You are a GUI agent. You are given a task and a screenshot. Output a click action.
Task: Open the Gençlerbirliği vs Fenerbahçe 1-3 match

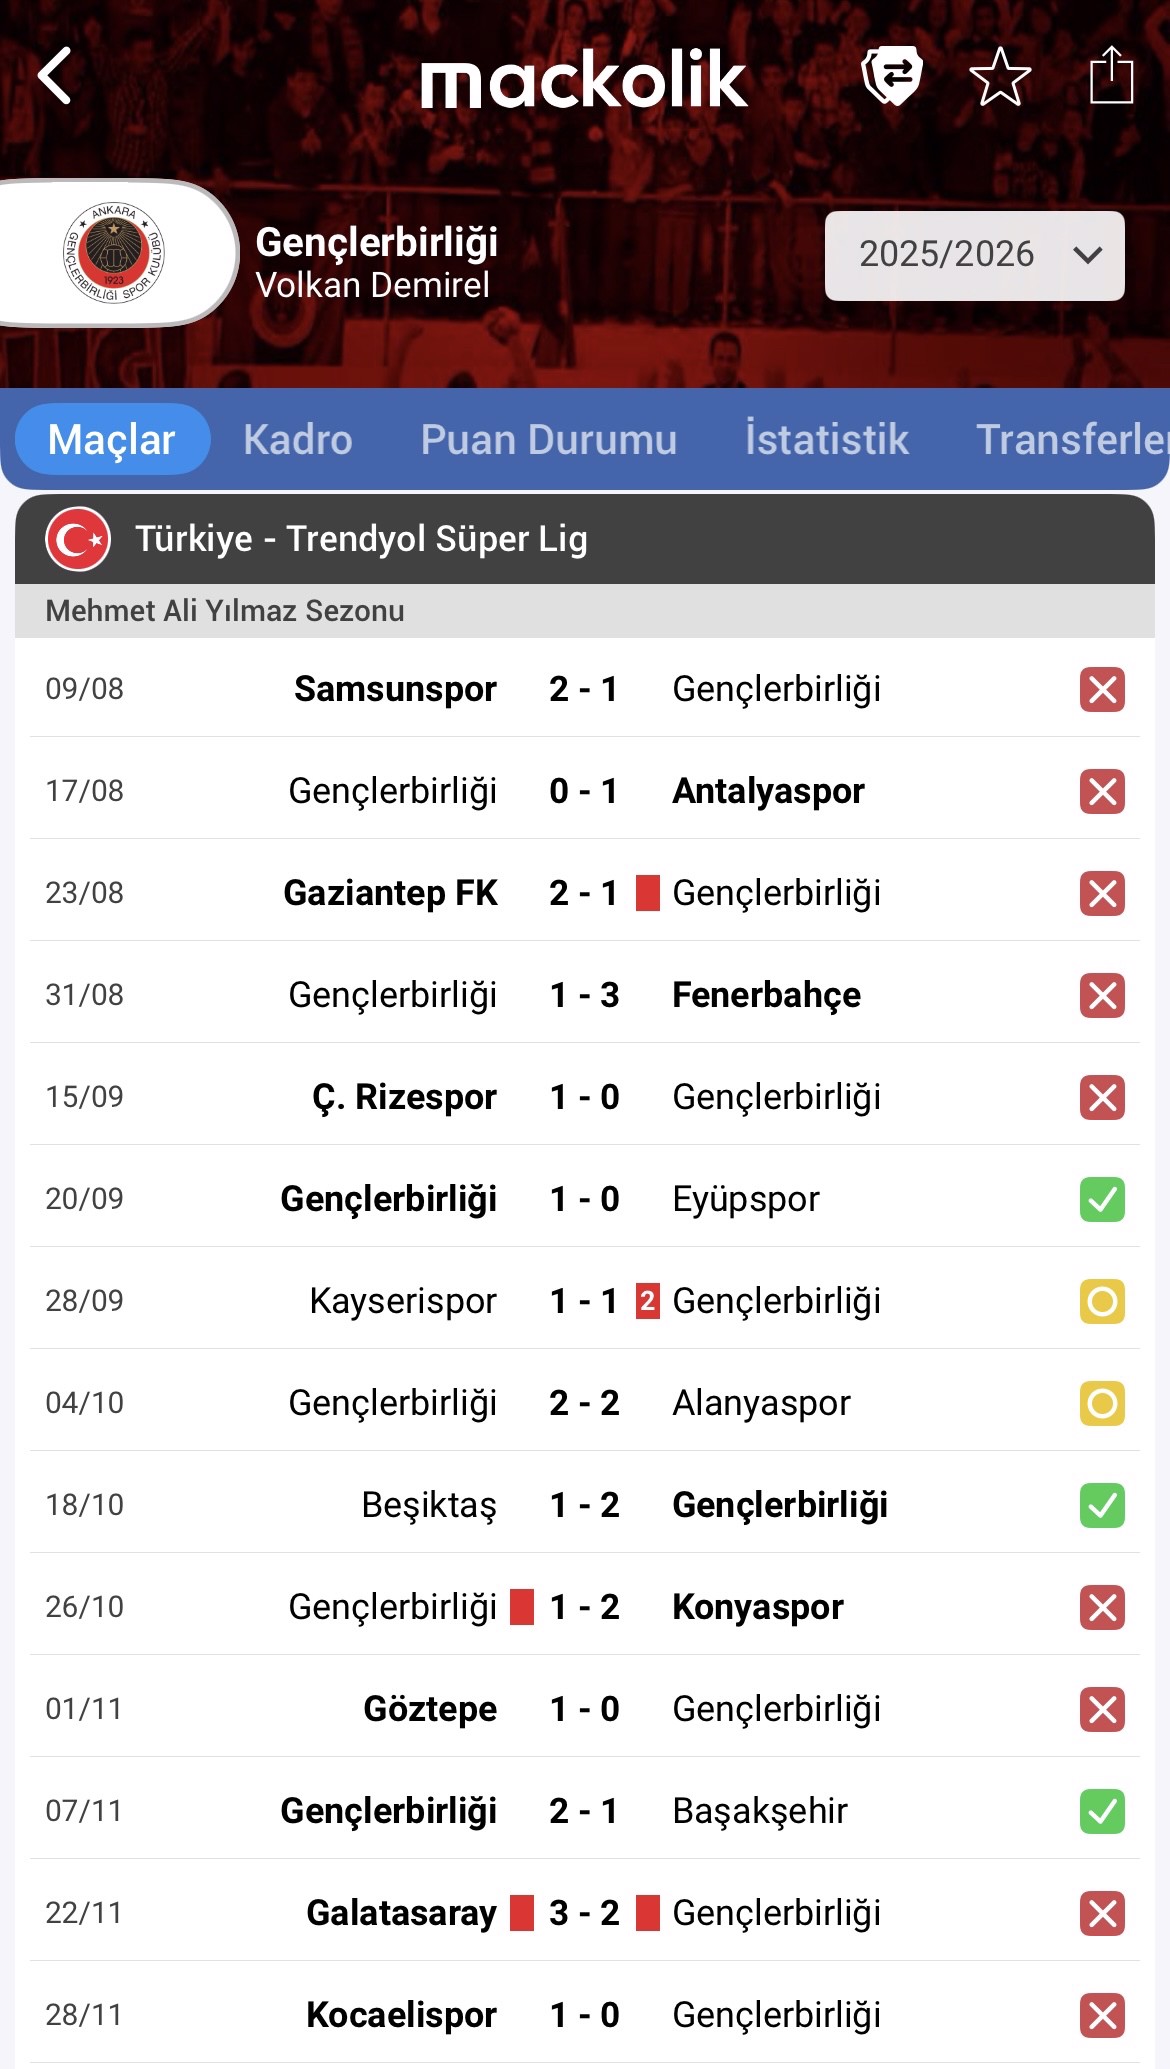click(x=584, y=995)
